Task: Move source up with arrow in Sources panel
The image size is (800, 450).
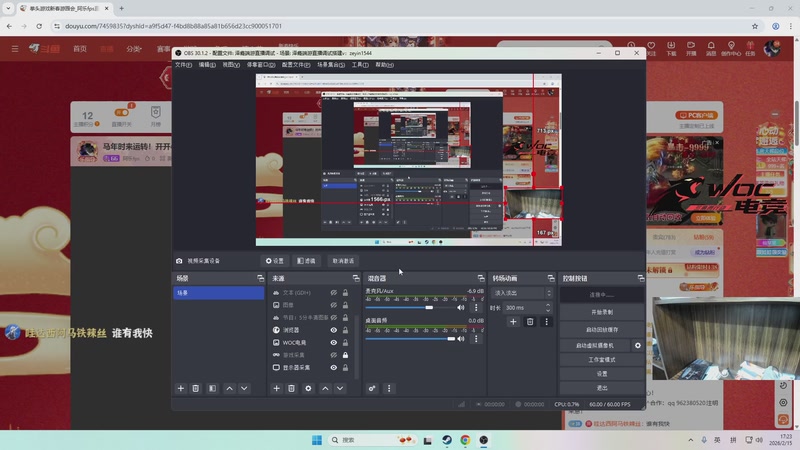Action: coord(325,389)
